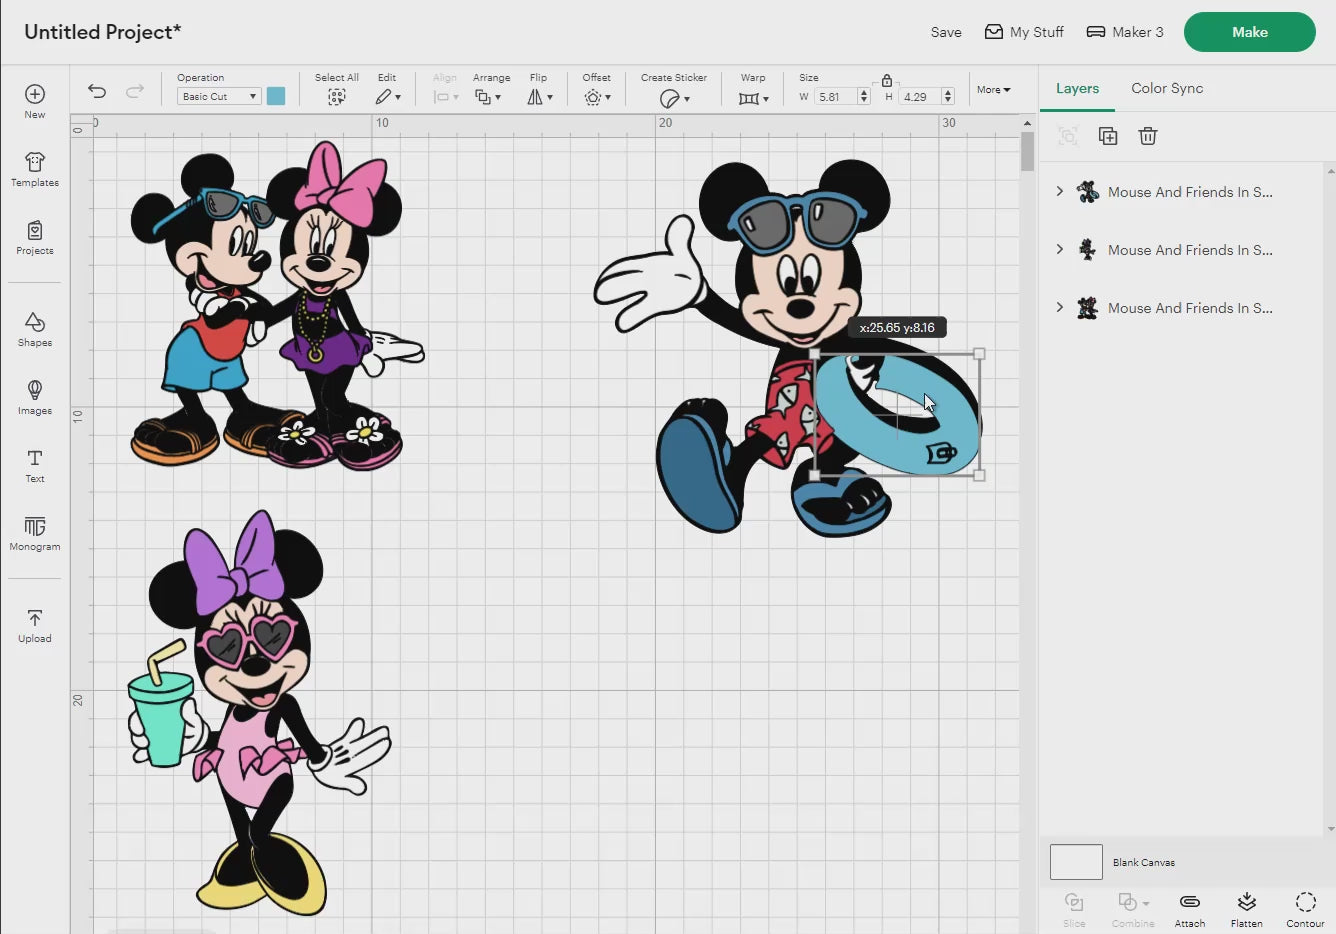Increase width with the stepper arrow
The image size is (1336, 934).
(864, 93)
